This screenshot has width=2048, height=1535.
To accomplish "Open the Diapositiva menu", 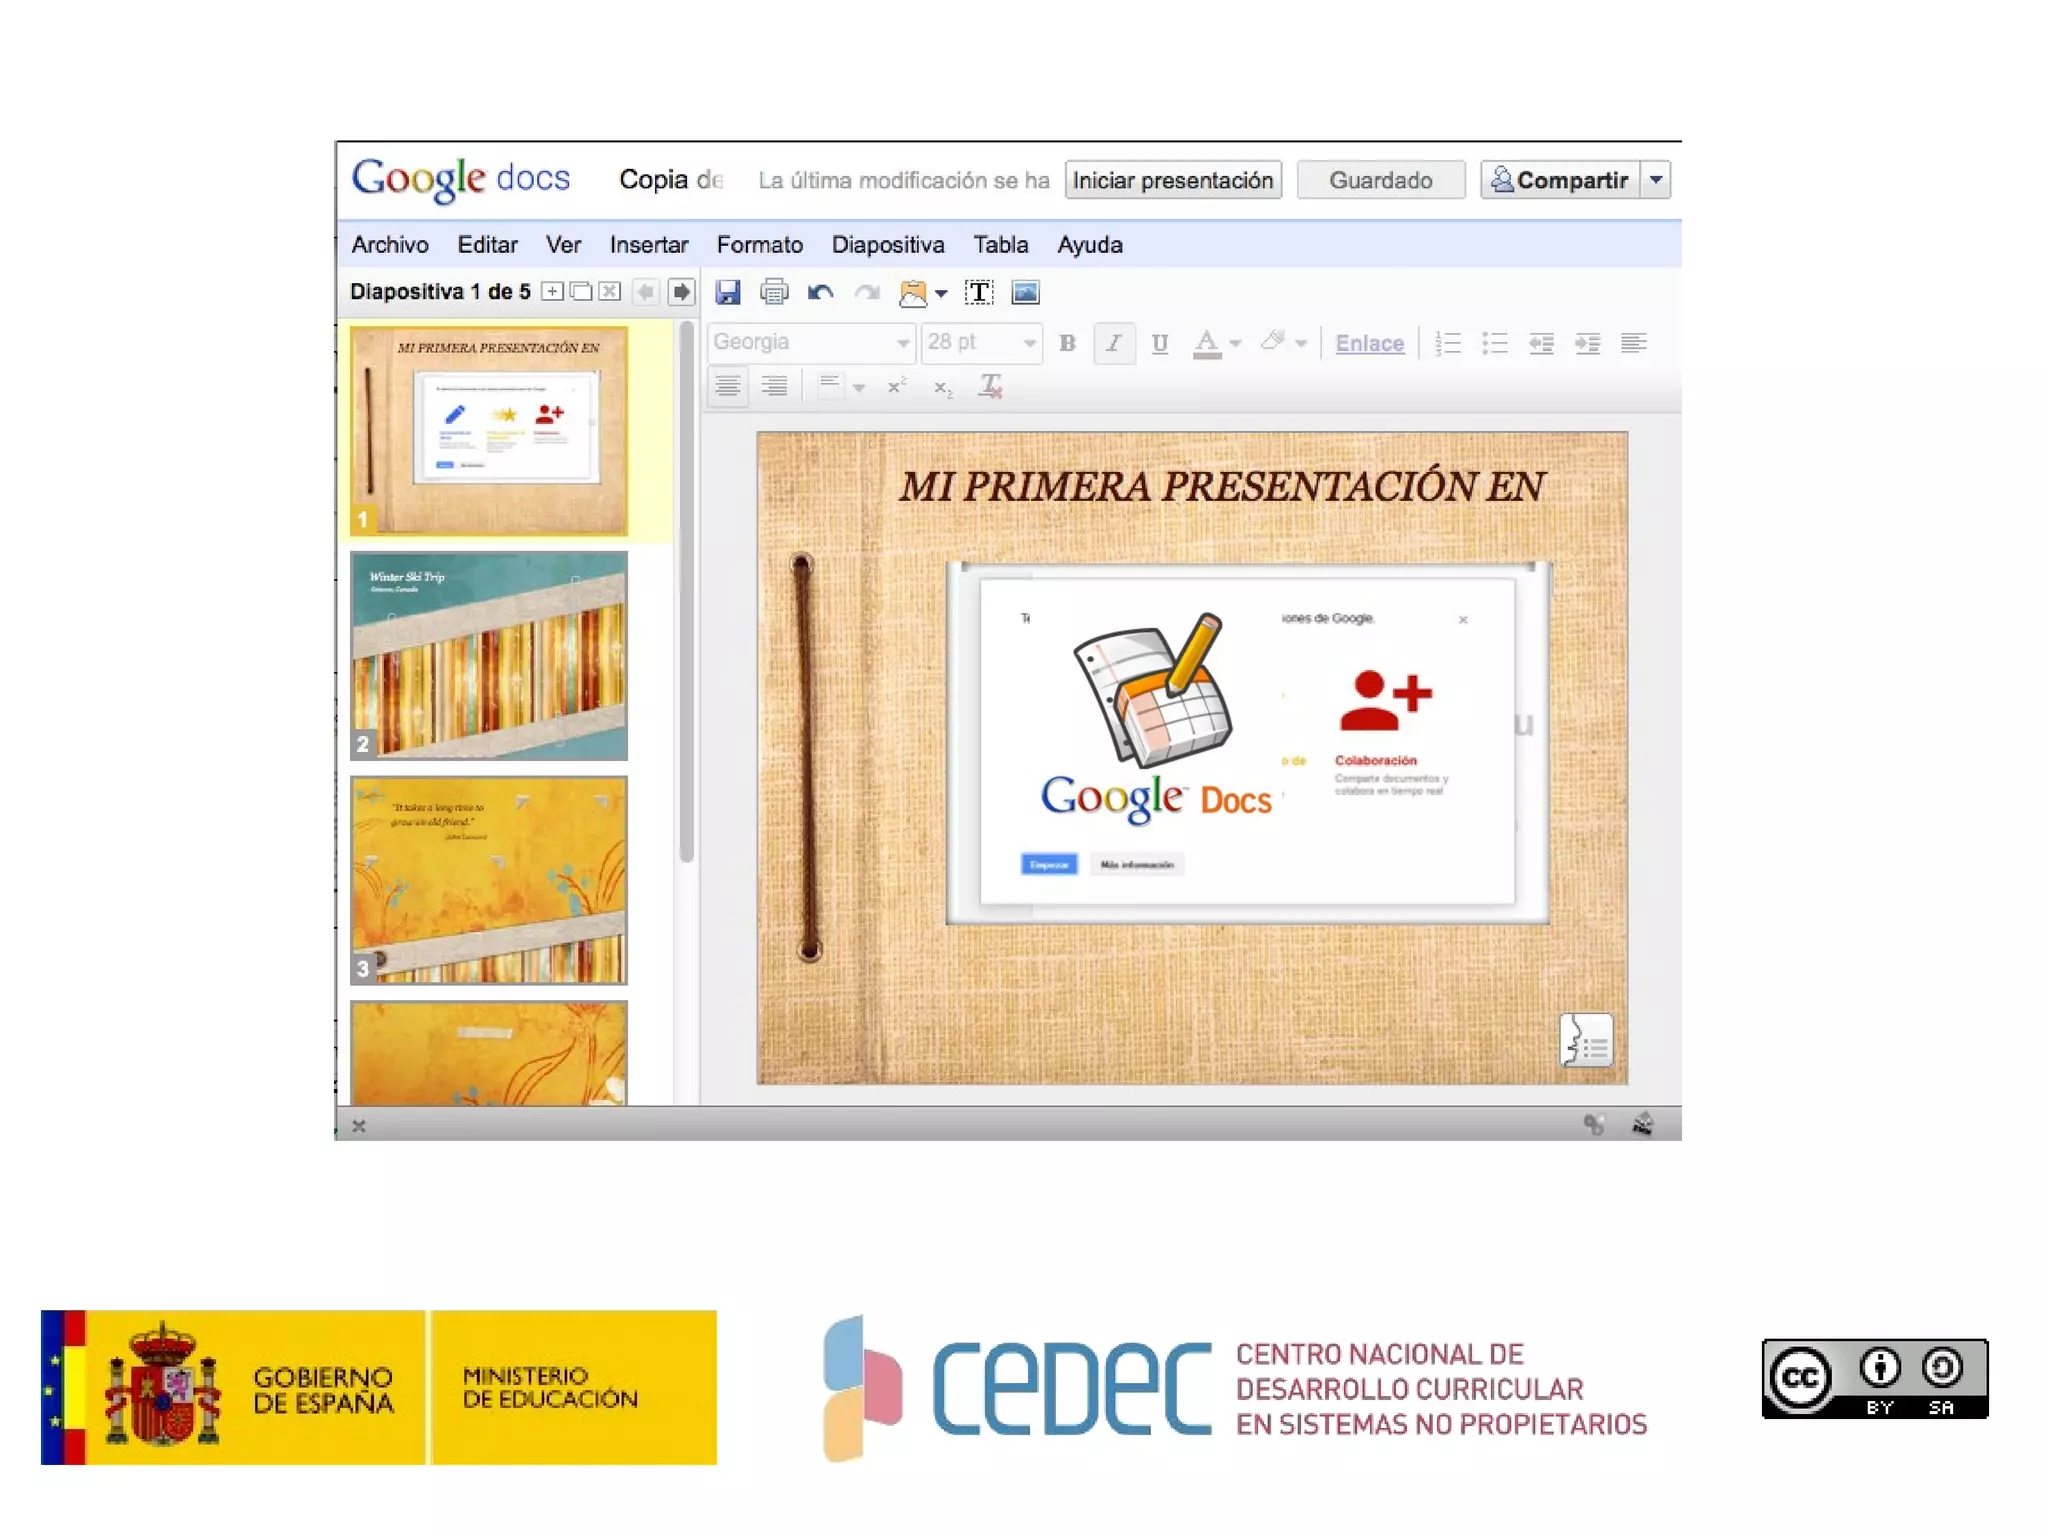I will [887, 244].
